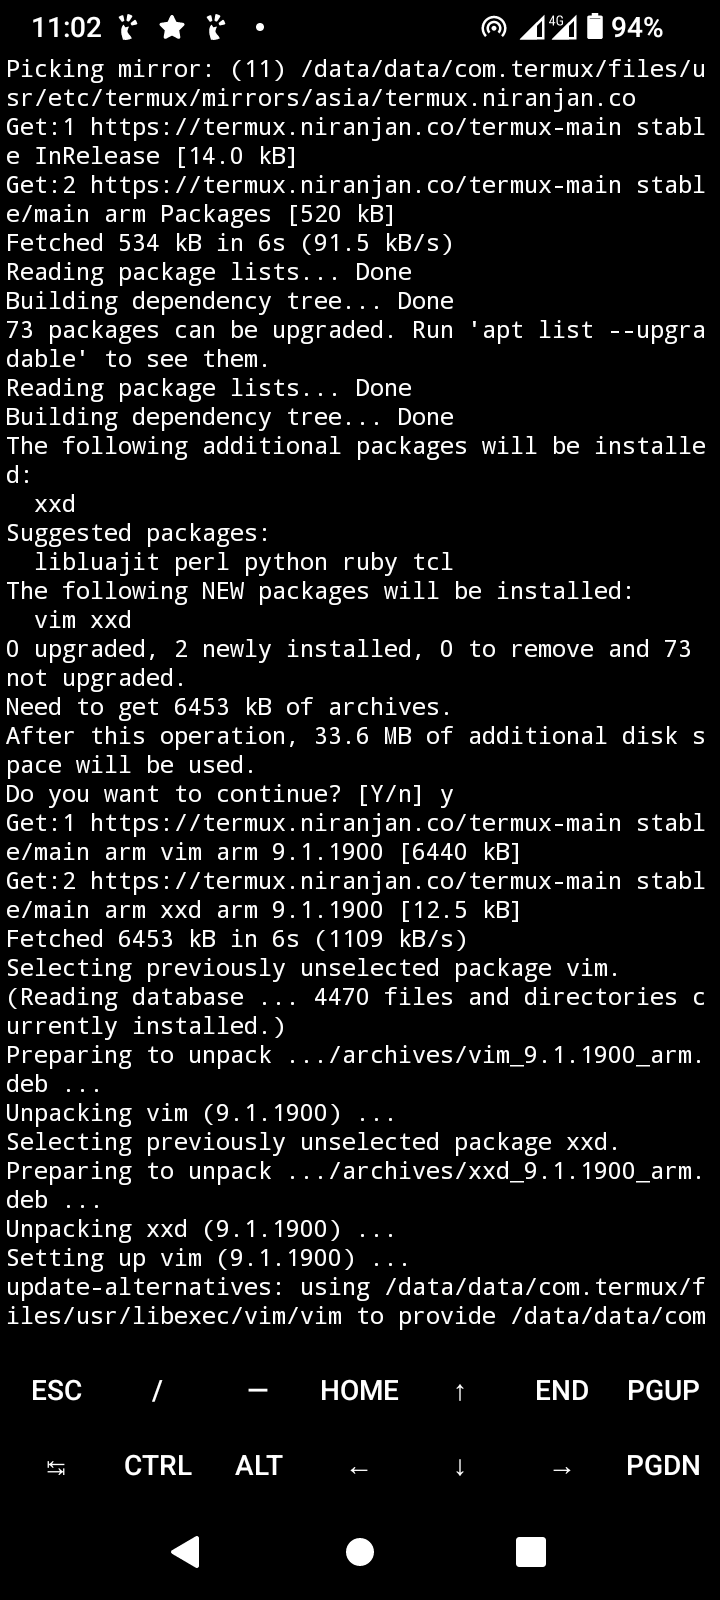The height and width of the screenshot is (1600, 720).
Task: Tap the hotspot icon in status bar
Action: coord(494,27)
